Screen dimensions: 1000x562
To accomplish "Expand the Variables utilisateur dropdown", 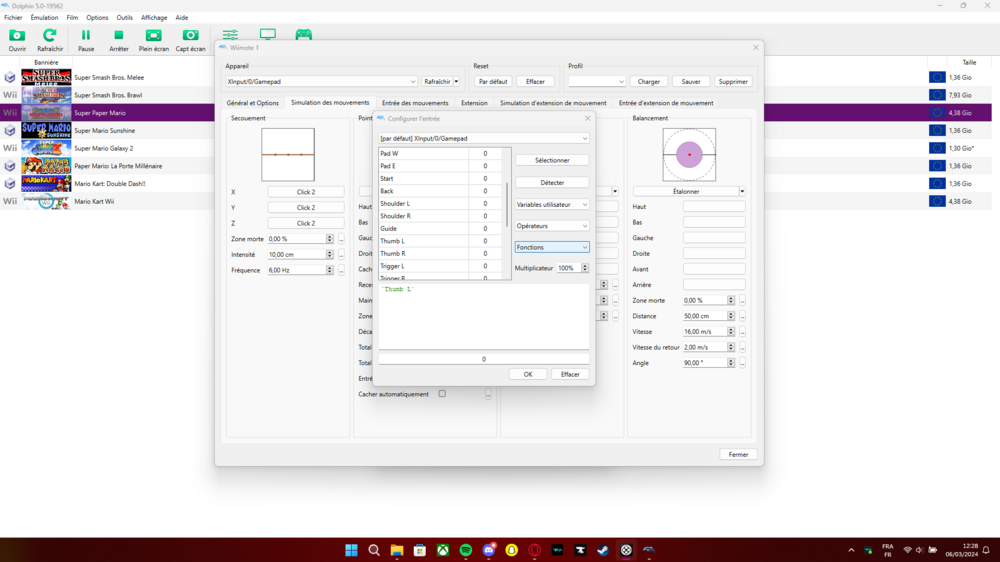I will coord(552,205).
